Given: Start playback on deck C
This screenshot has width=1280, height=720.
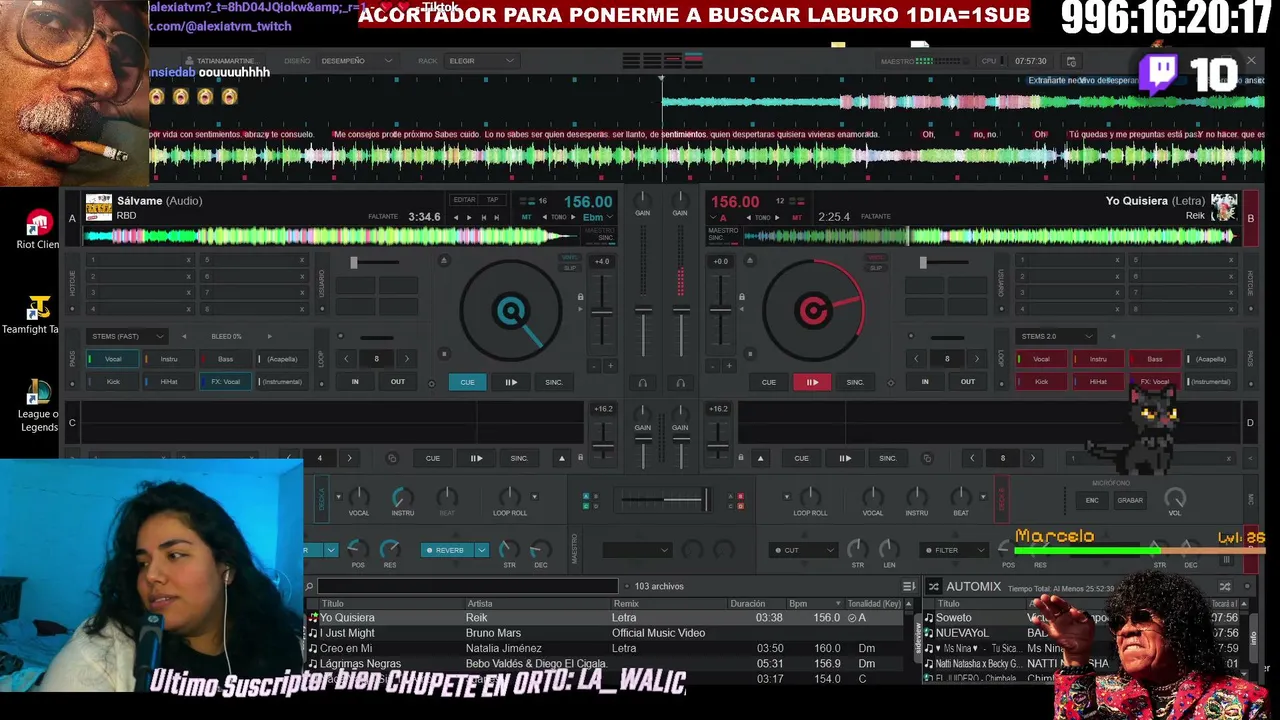Looking at the screenshot, I should [476, 458].
